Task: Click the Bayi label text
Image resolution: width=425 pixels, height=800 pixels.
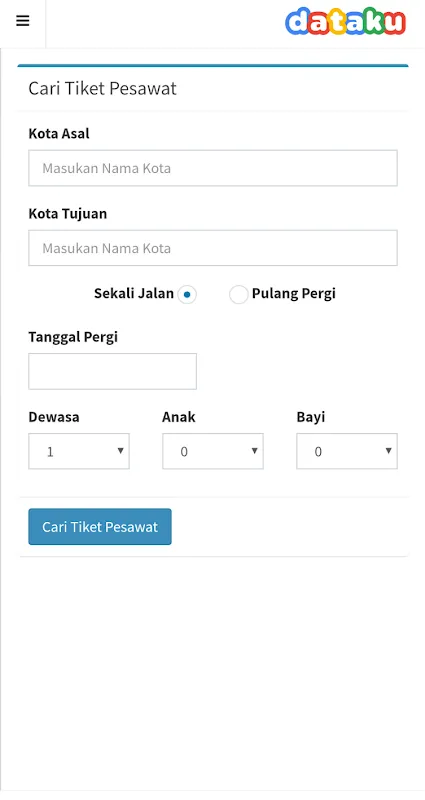Action: pyautogui.click(x=311, y=417)
